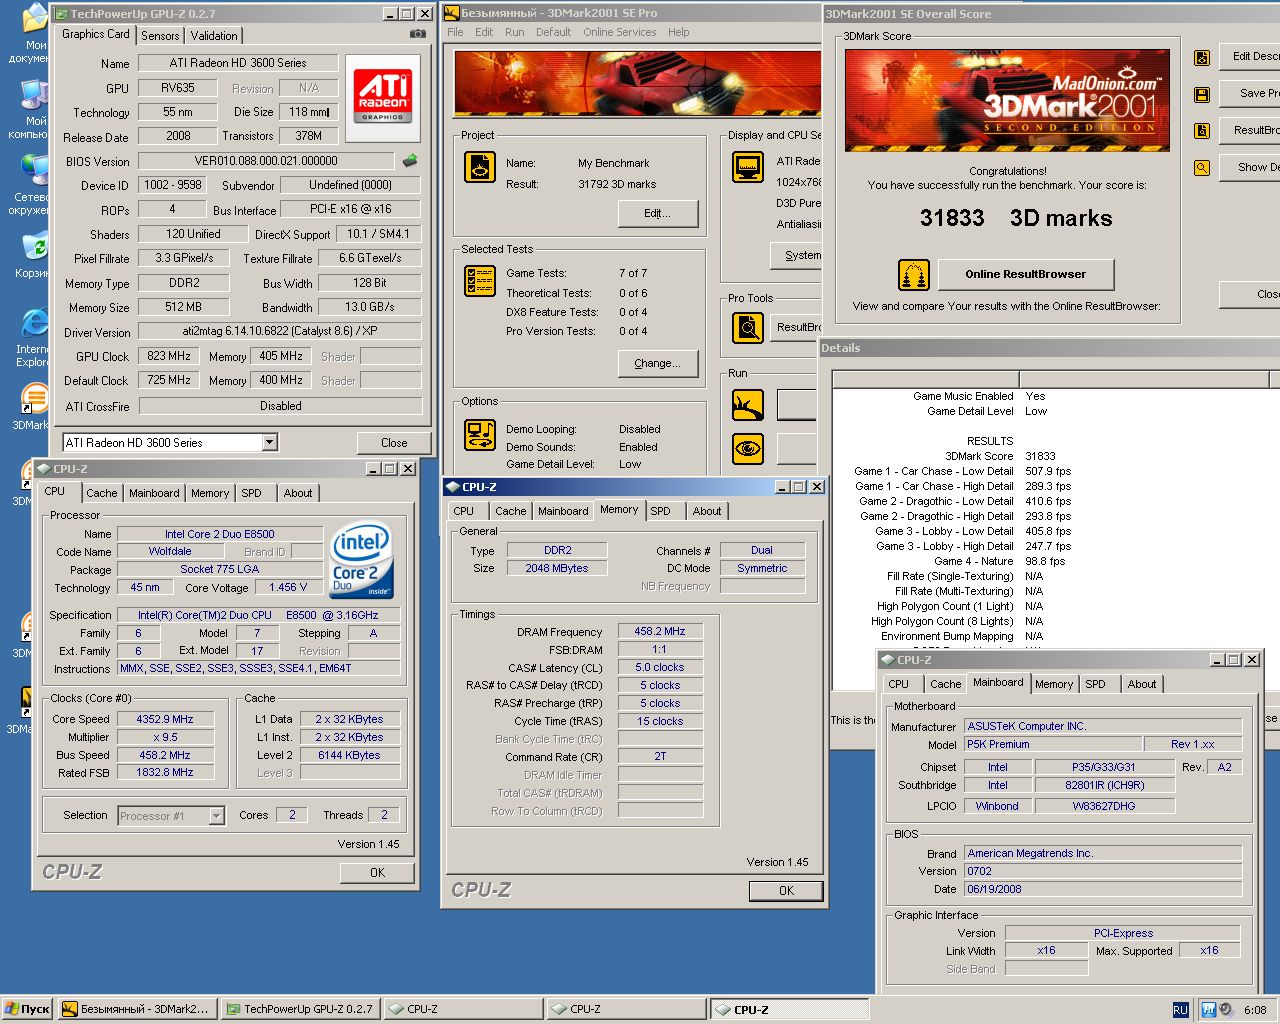
Task: Click the GPU-Z screenshot camera icon
Action: 418,34
